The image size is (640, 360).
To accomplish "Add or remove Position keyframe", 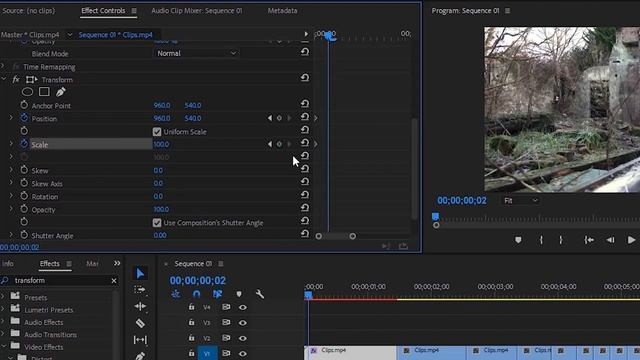I will click(x=279, y=118).
